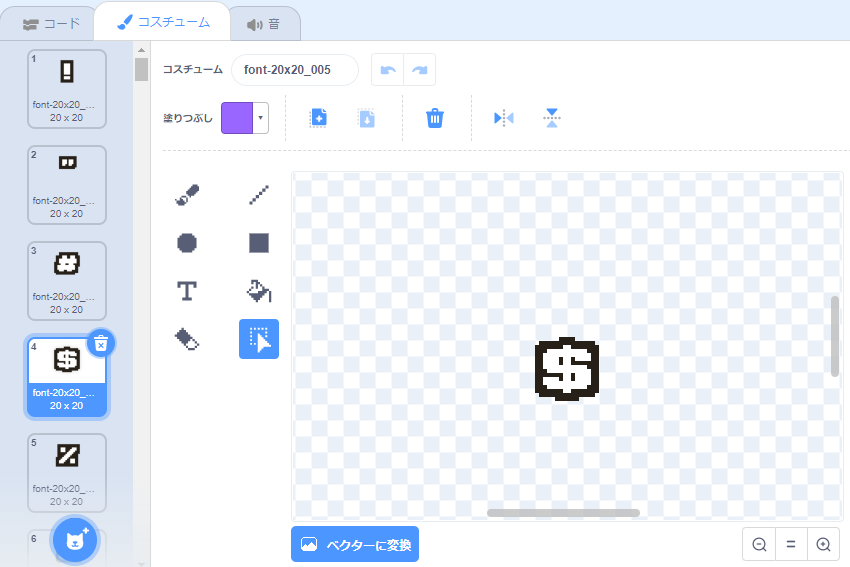Click the コスチューム label beside name field
850x567 pixels.
coord(193,69)
